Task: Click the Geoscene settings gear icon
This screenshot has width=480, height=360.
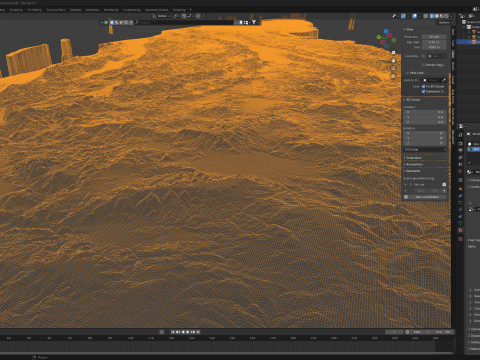Action: click(x=444, y=184)
